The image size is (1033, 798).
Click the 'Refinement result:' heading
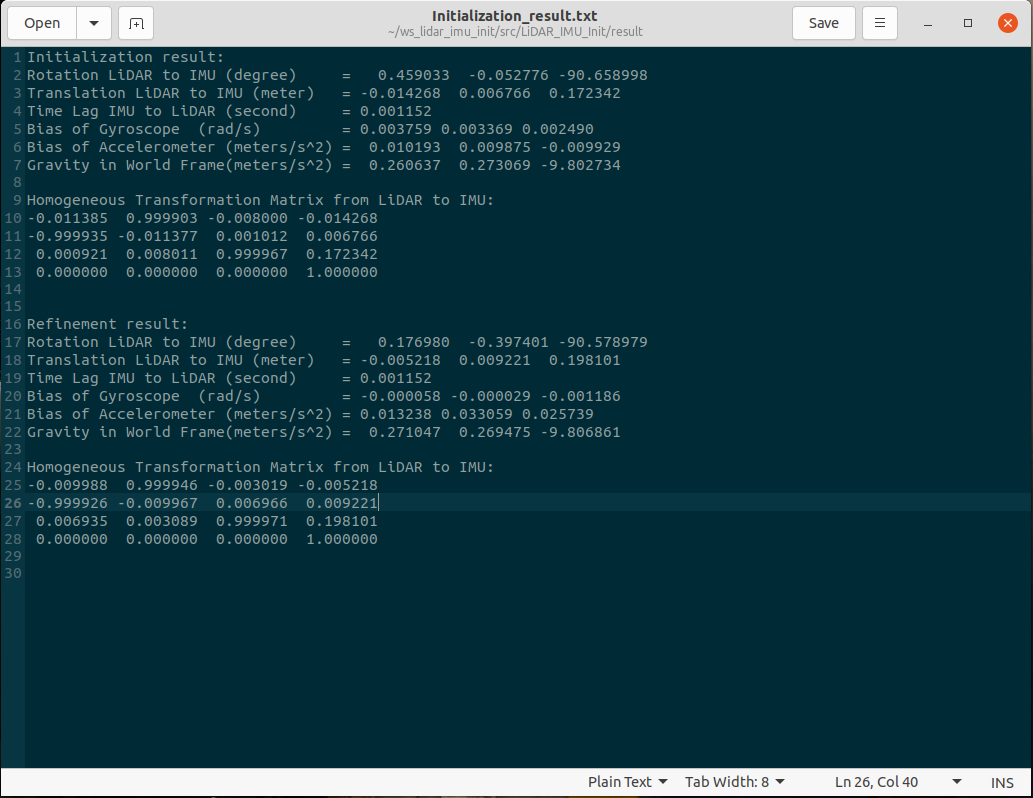pos(107,324)
